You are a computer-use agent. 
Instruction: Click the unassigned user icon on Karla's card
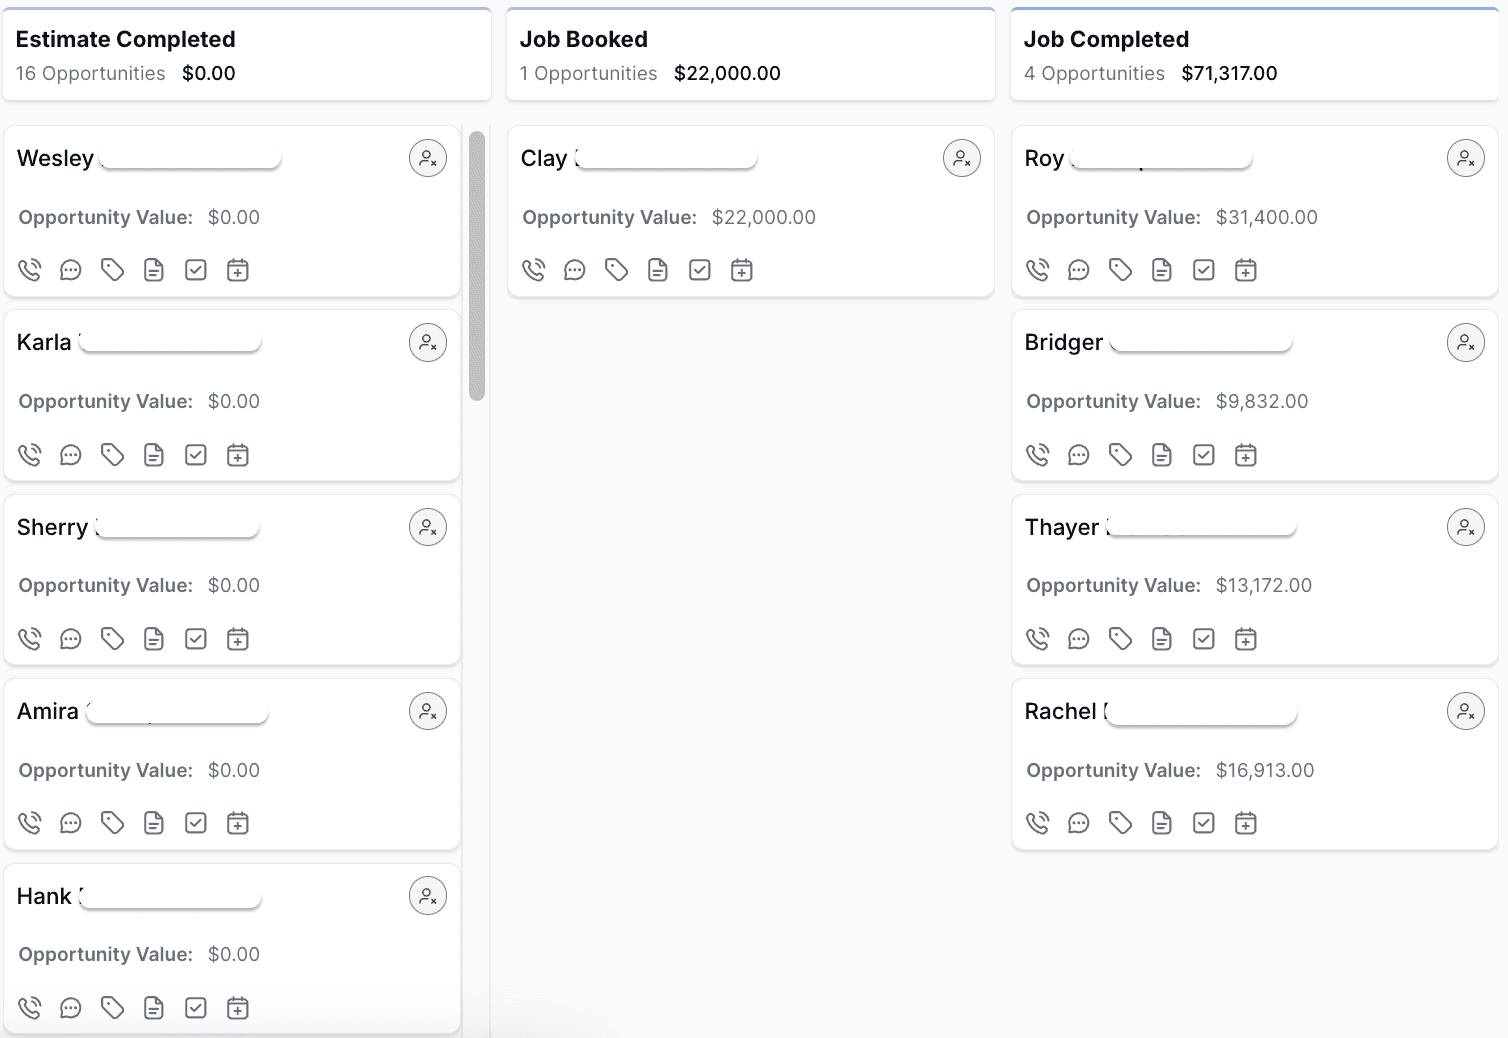click(428, 343)
